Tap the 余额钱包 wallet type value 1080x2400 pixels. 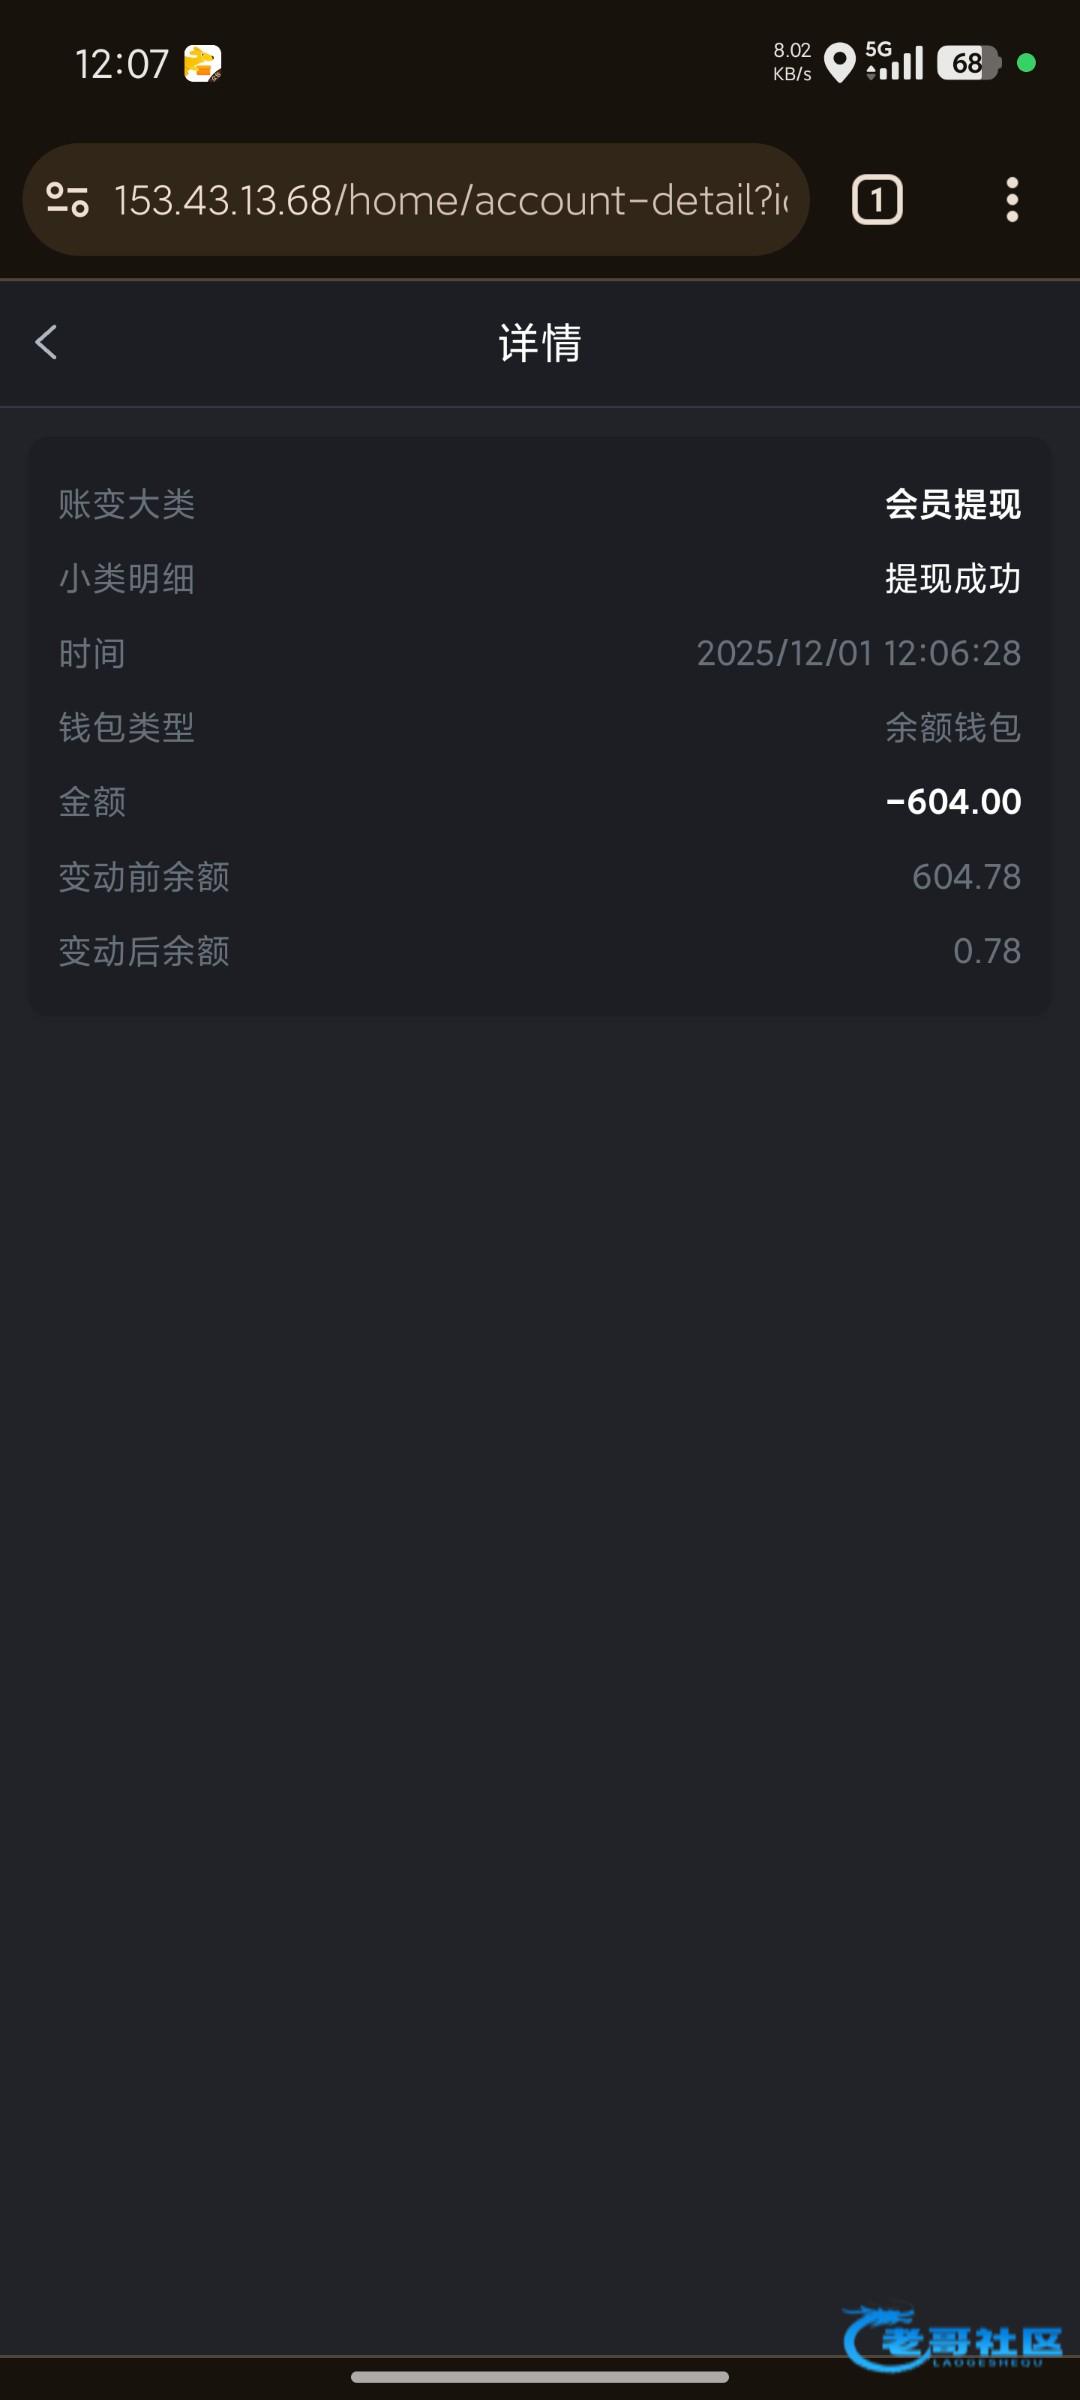click(x=952, y=728)
